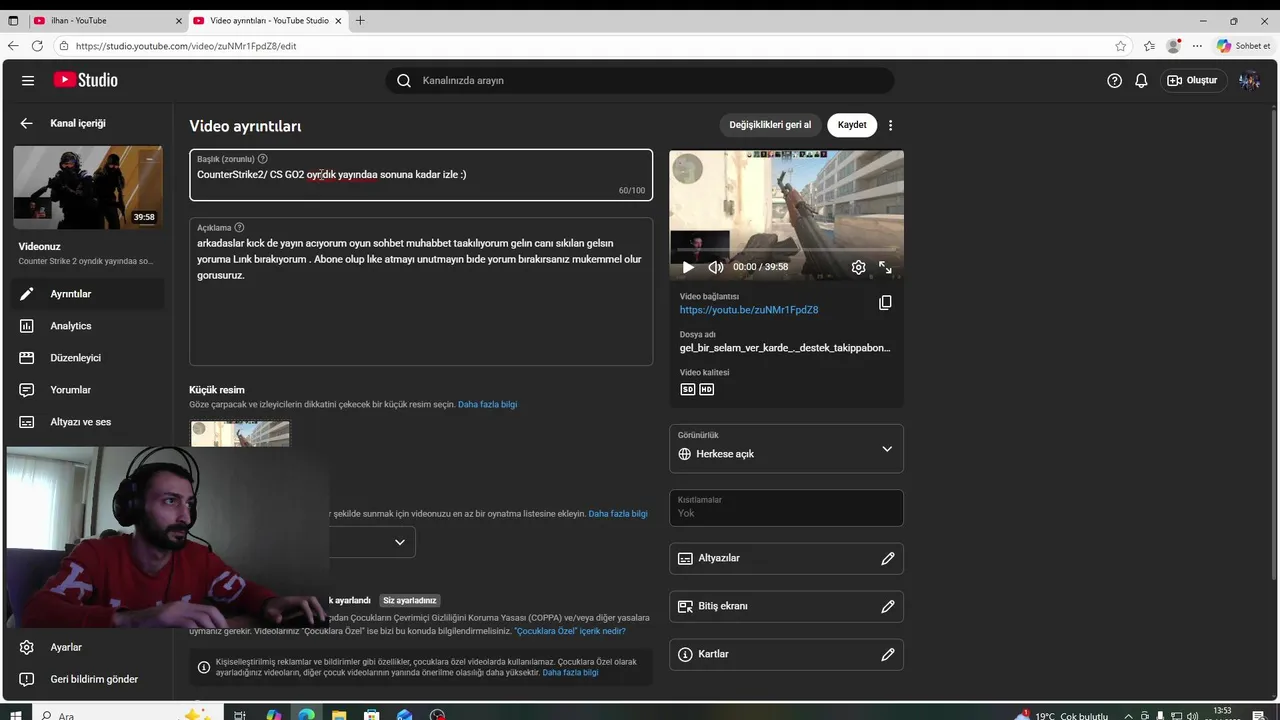Click the Kaydet button

pyautogui.click(x=852, y=125)
